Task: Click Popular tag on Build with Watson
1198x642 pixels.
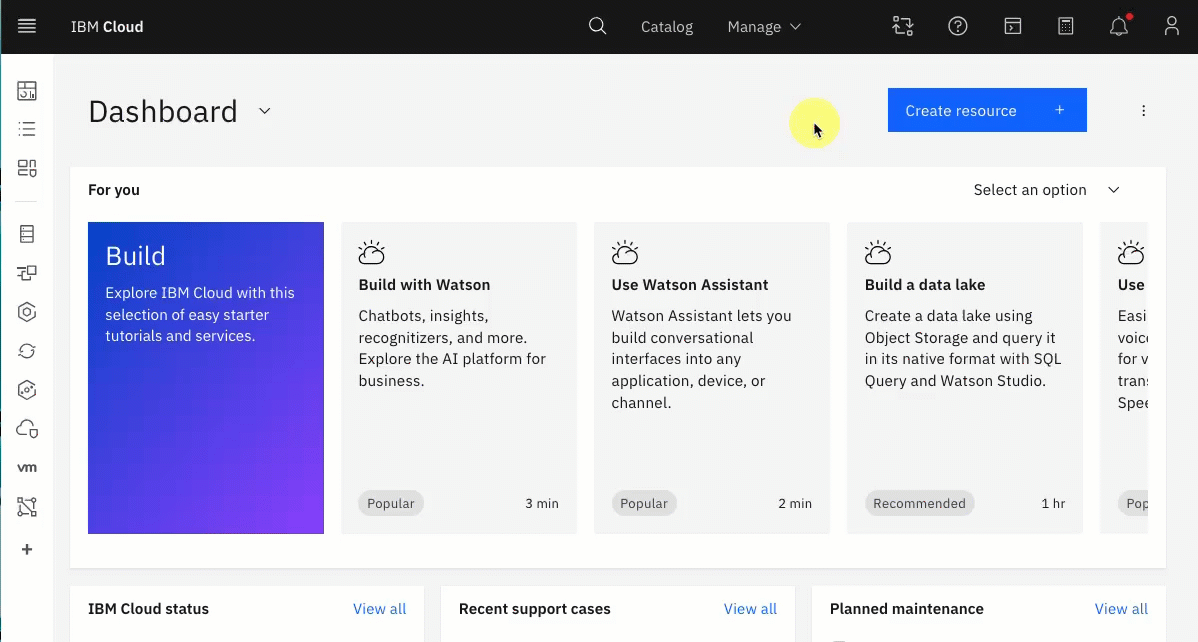Action: pos(390,503)
